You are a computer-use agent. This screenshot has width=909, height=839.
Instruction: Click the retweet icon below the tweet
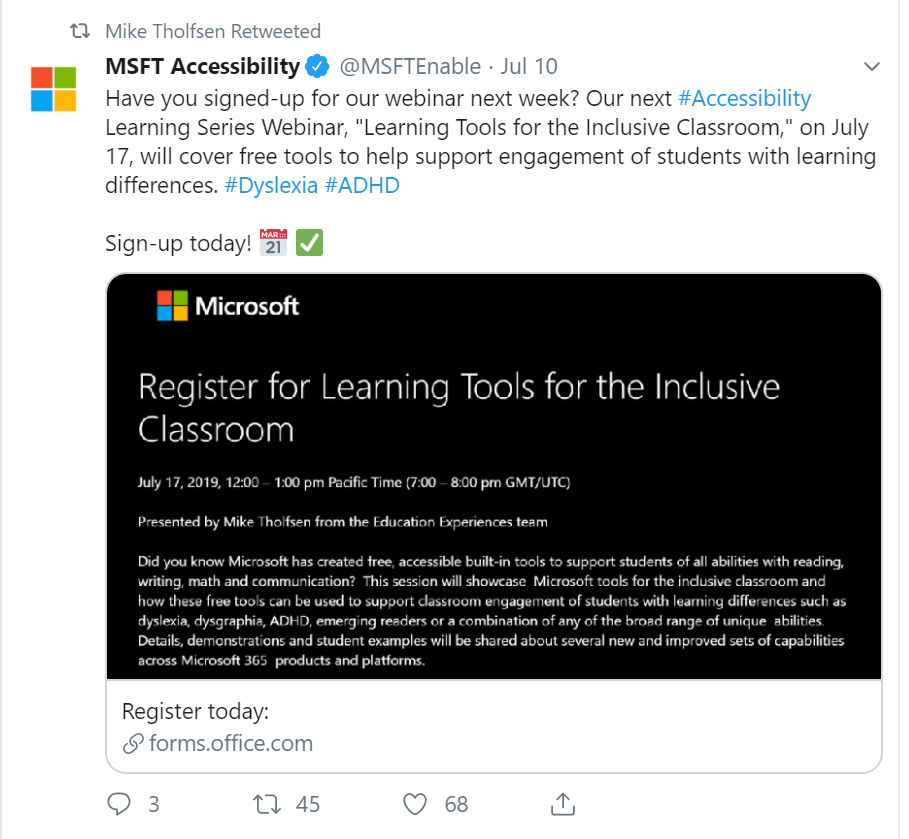(264, 804)
